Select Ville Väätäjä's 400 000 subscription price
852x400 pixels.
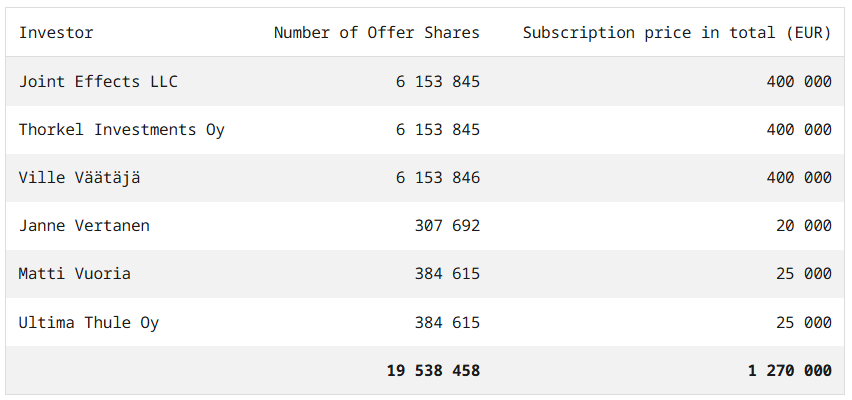point(798,178)
